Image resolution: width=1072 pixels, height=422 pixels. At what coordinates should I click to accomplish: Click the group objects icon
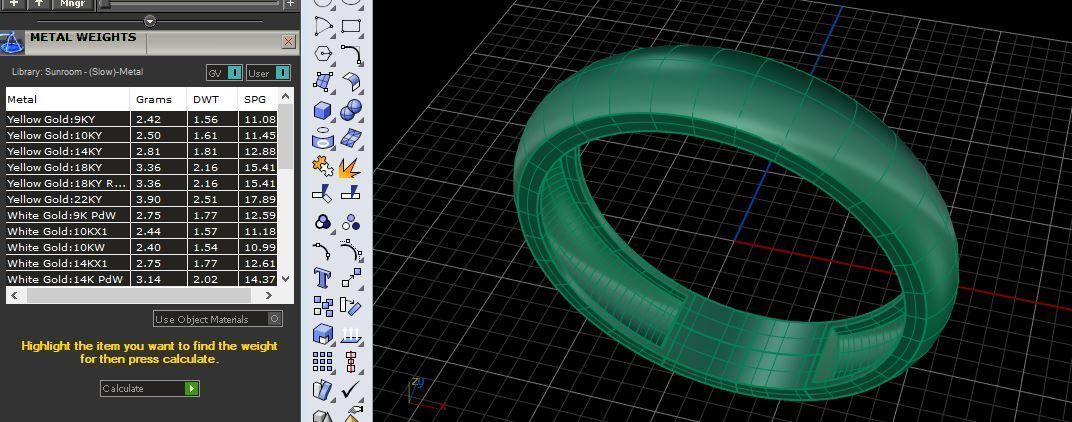[x=323, y=222]
